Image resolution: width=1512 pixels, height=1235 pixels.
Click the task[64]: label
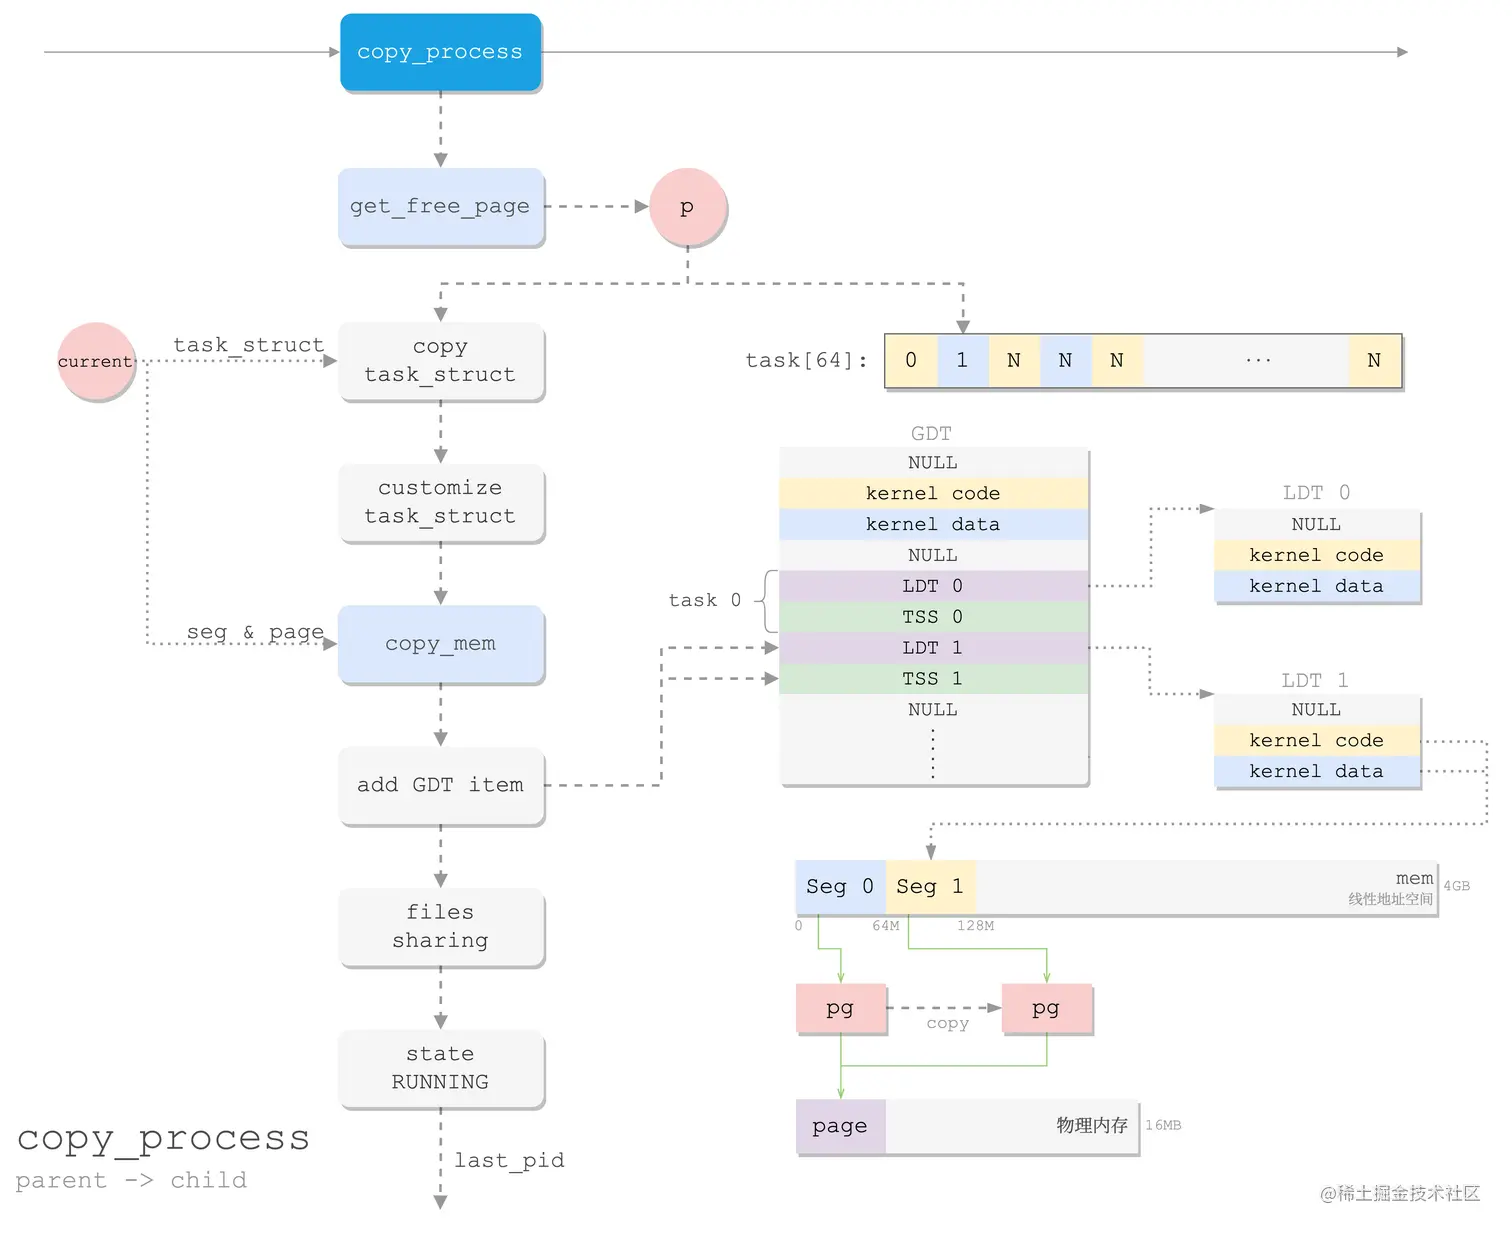click(806, 360)
